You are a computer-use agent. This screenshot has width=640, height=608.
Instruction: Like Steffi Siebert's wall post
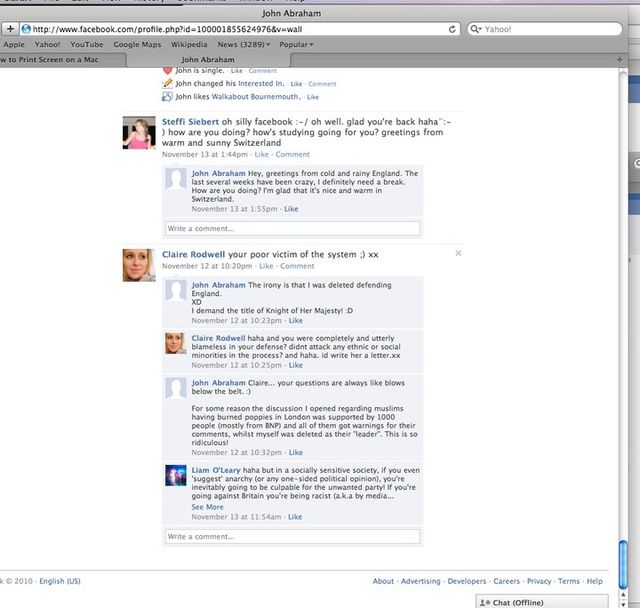pos(261,155)
